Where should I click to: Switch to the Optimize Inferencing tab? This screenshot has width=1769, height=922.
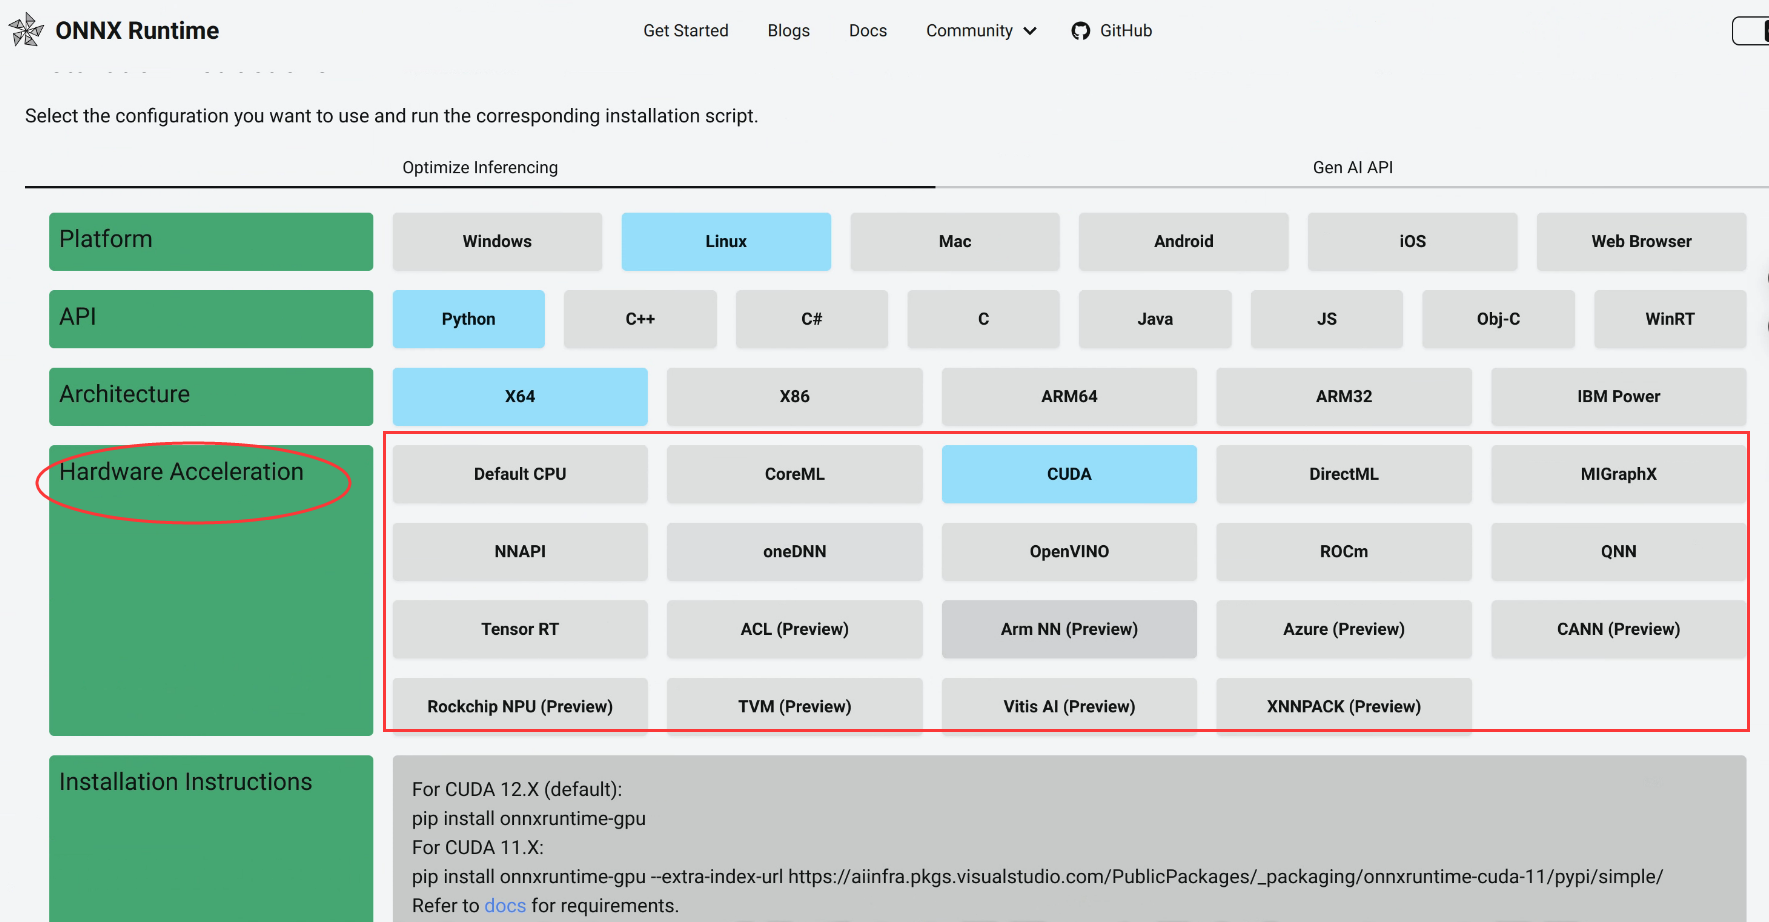pyautogui.click(x=480, y=167)
